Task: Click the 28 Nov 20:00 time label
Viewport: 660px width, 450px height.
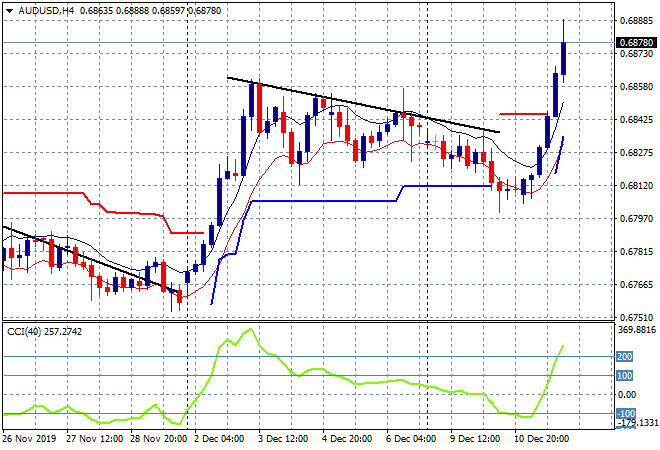Action: point(159,439)
